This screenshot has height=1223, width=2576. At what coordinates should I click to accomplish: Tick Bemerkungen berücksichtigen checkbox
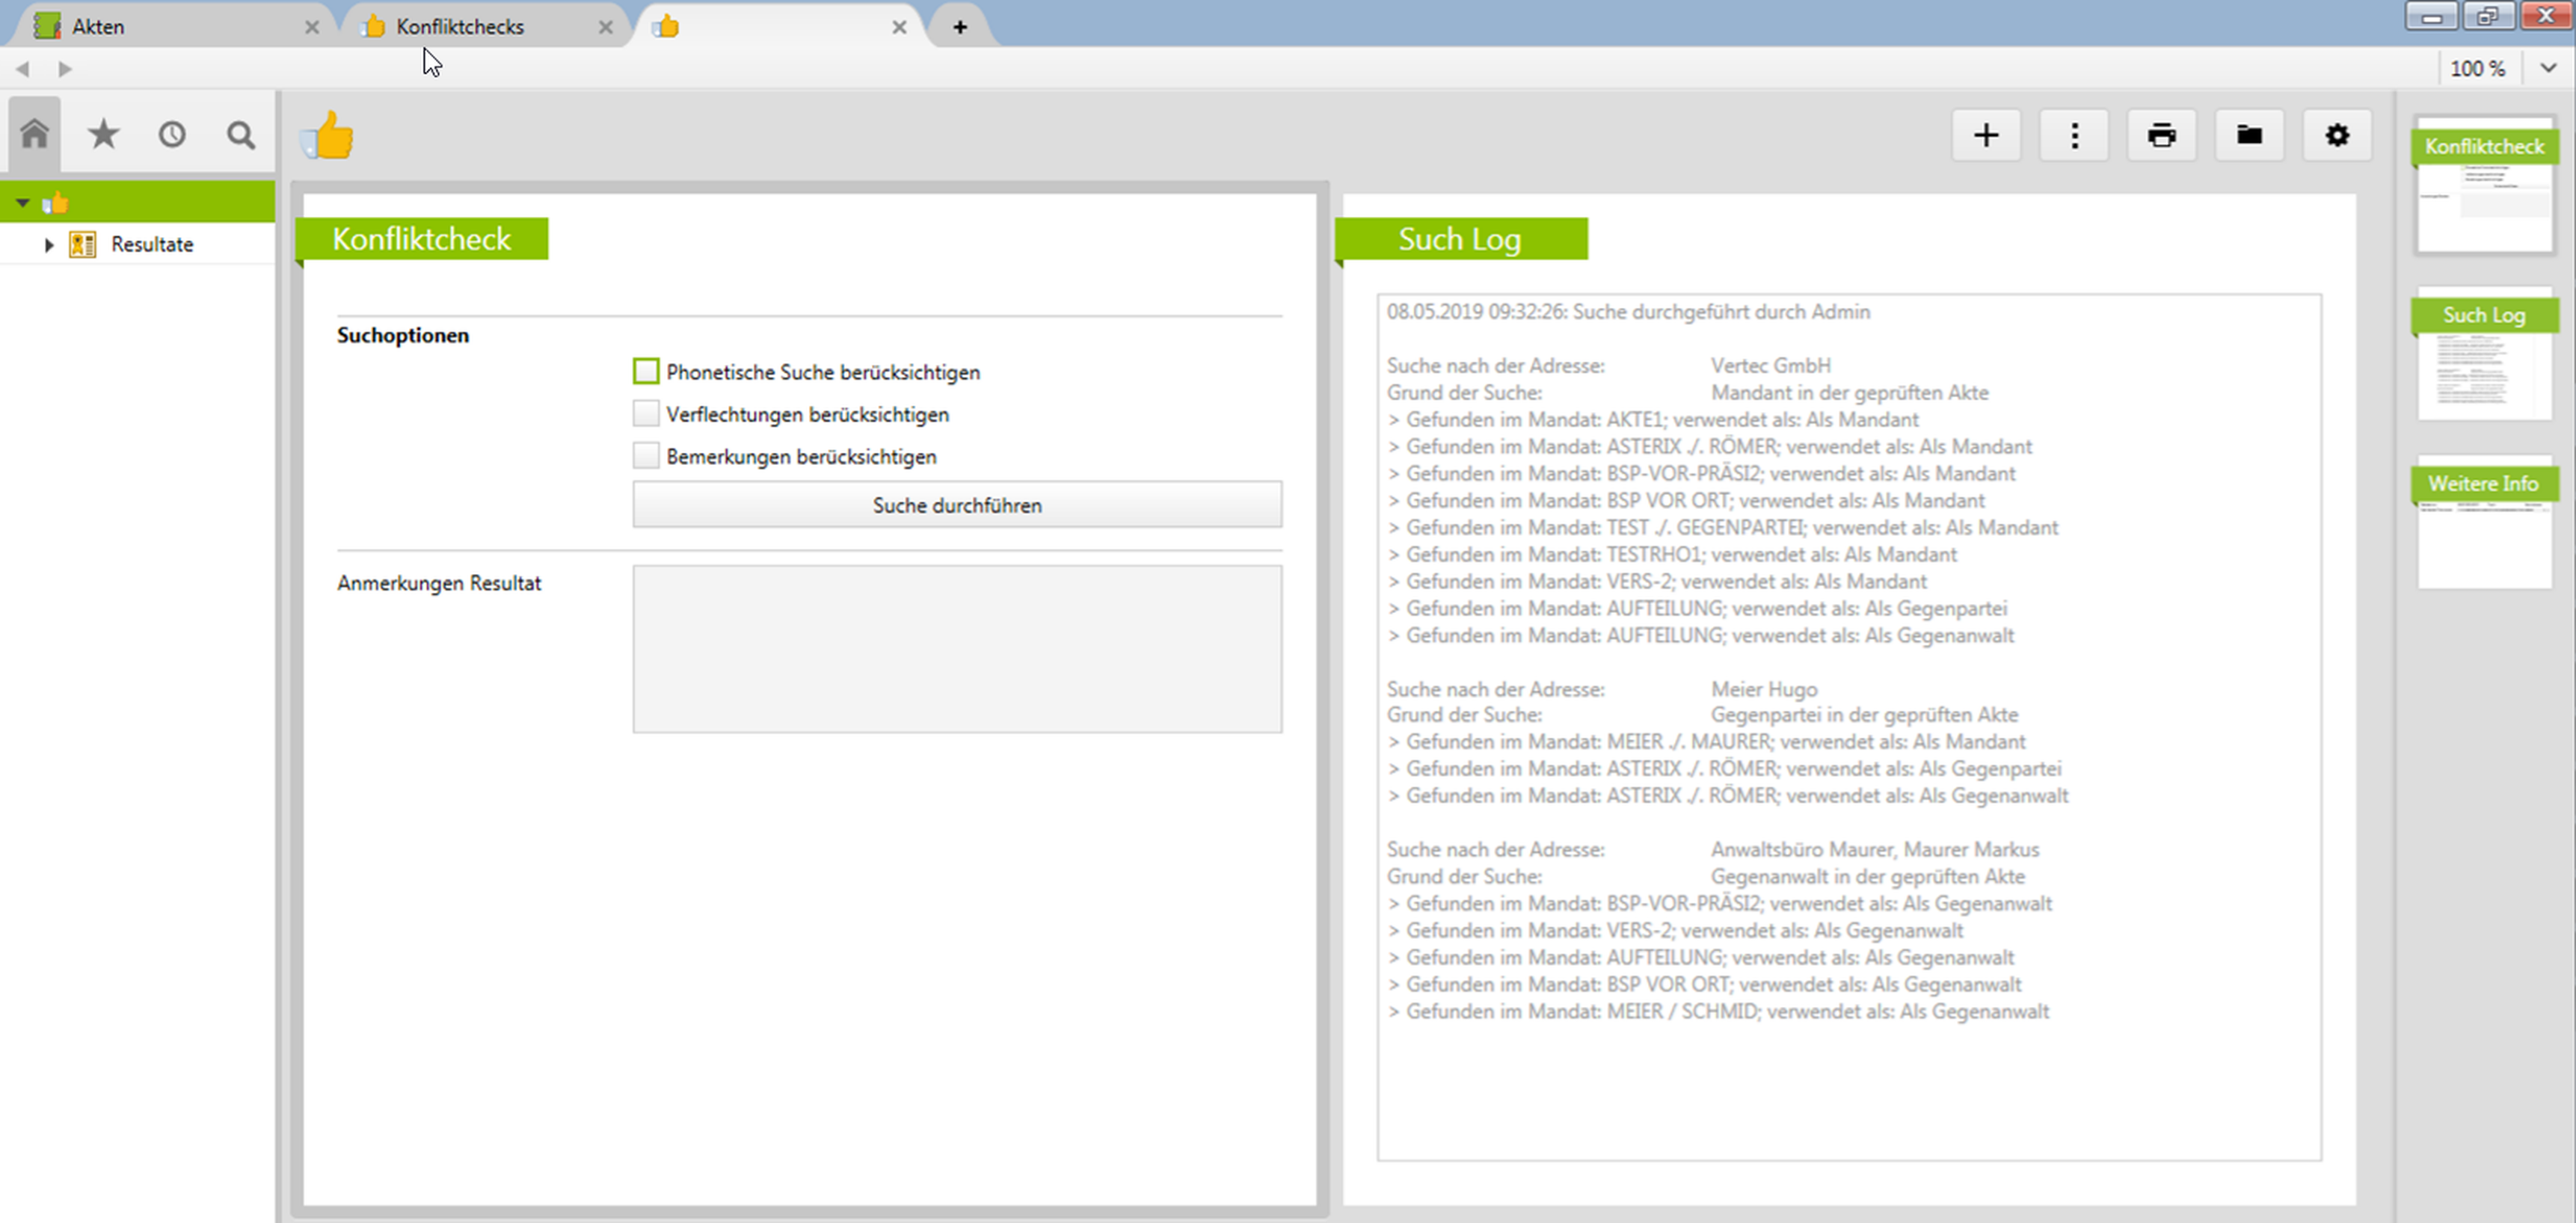[646, 457]
